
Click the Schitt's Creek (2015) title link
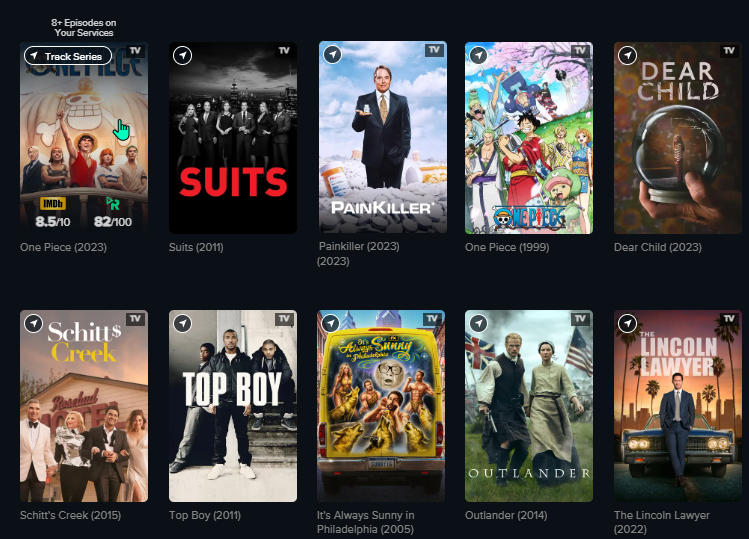71,516
